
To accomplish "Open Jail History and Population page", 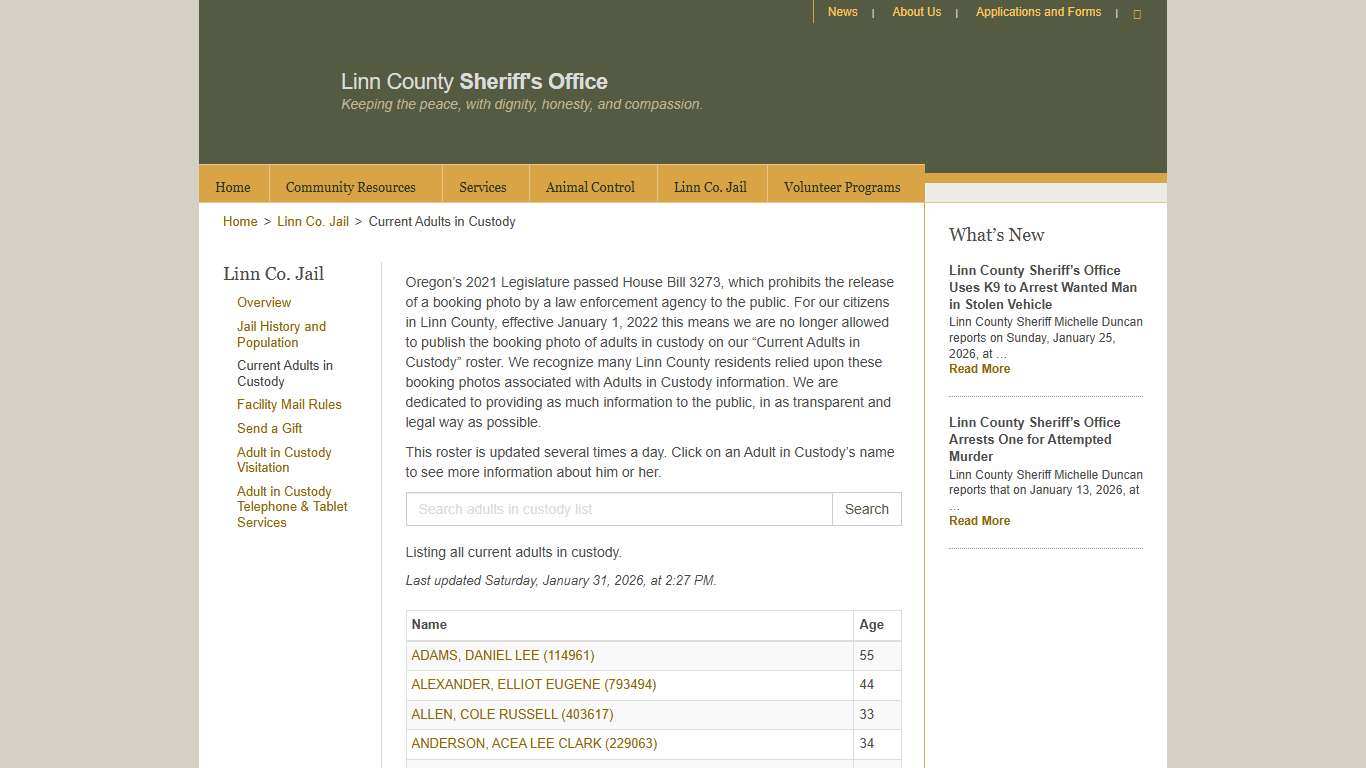I will pos(281,334).
